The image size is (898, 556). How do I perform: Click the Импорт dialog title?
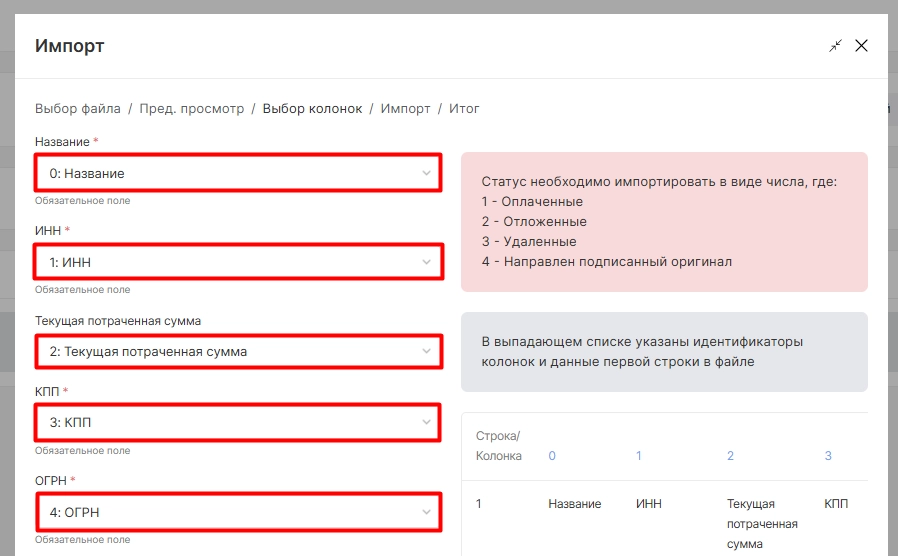coord(69,46)
